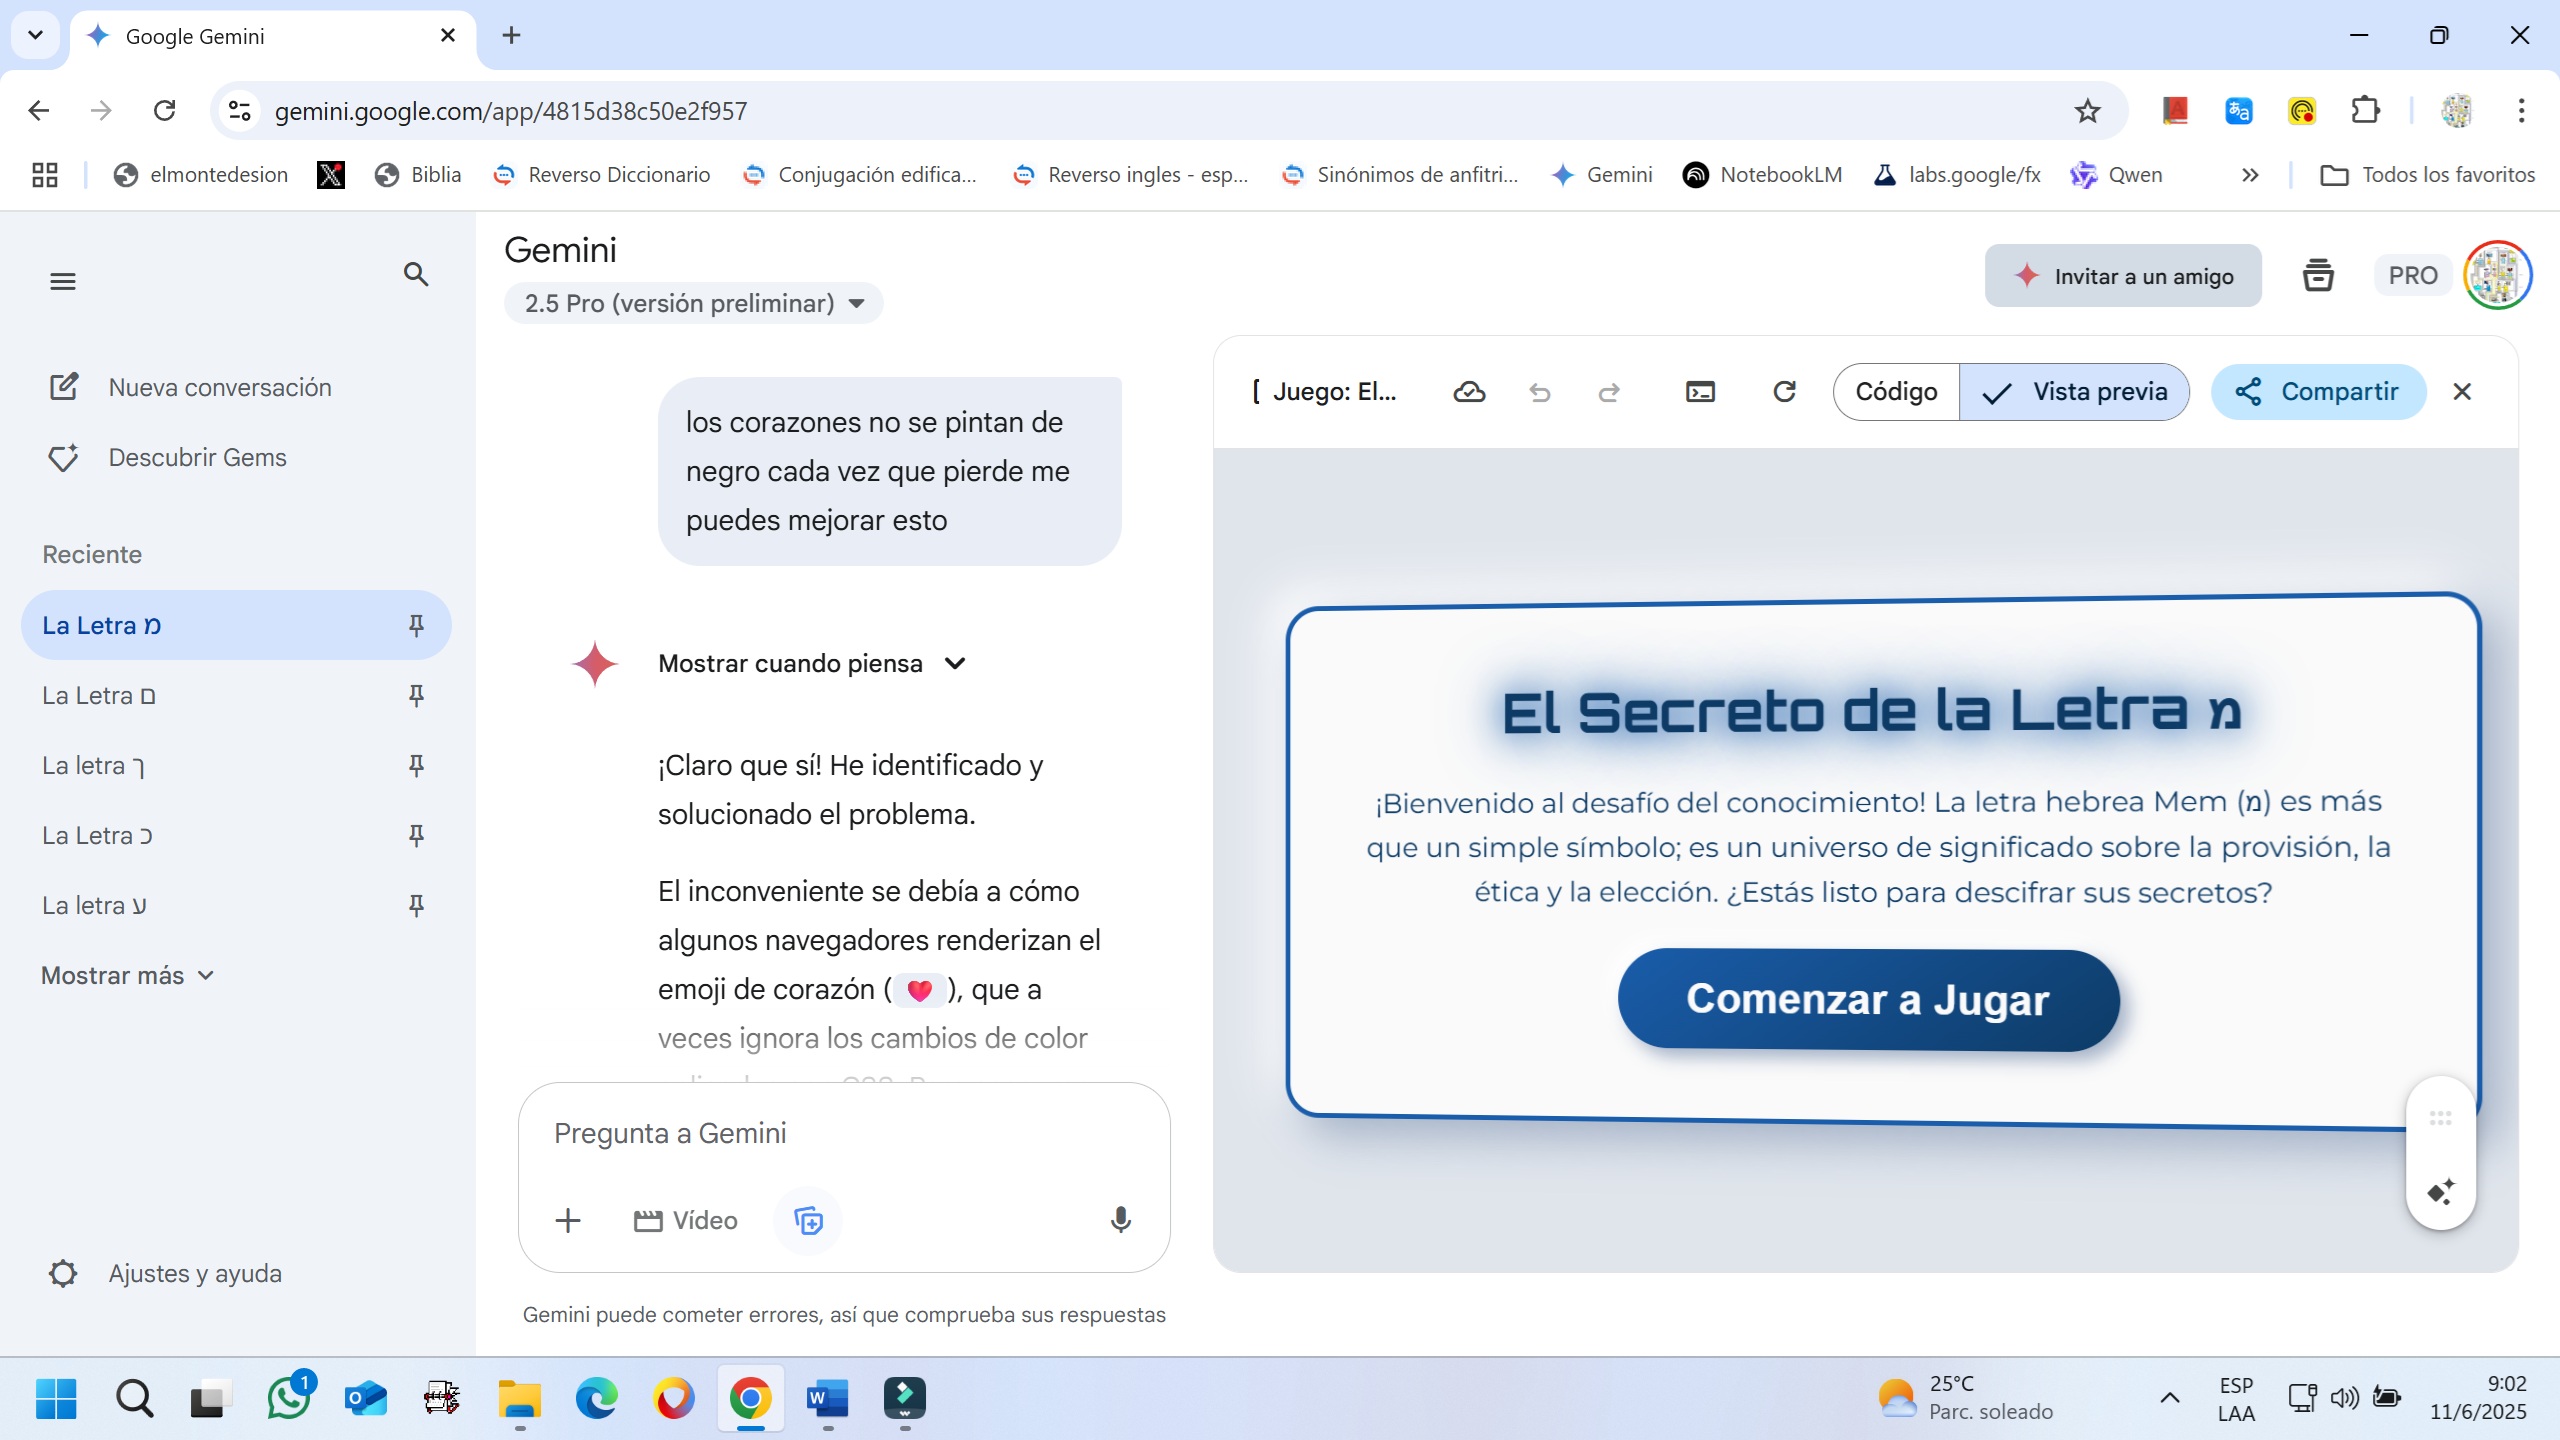This screenshot has width=2560, height=1440.
Task: Click the Canvas tool icon in prompt box
Action: pyautogui.click(x=808, y=1220)
